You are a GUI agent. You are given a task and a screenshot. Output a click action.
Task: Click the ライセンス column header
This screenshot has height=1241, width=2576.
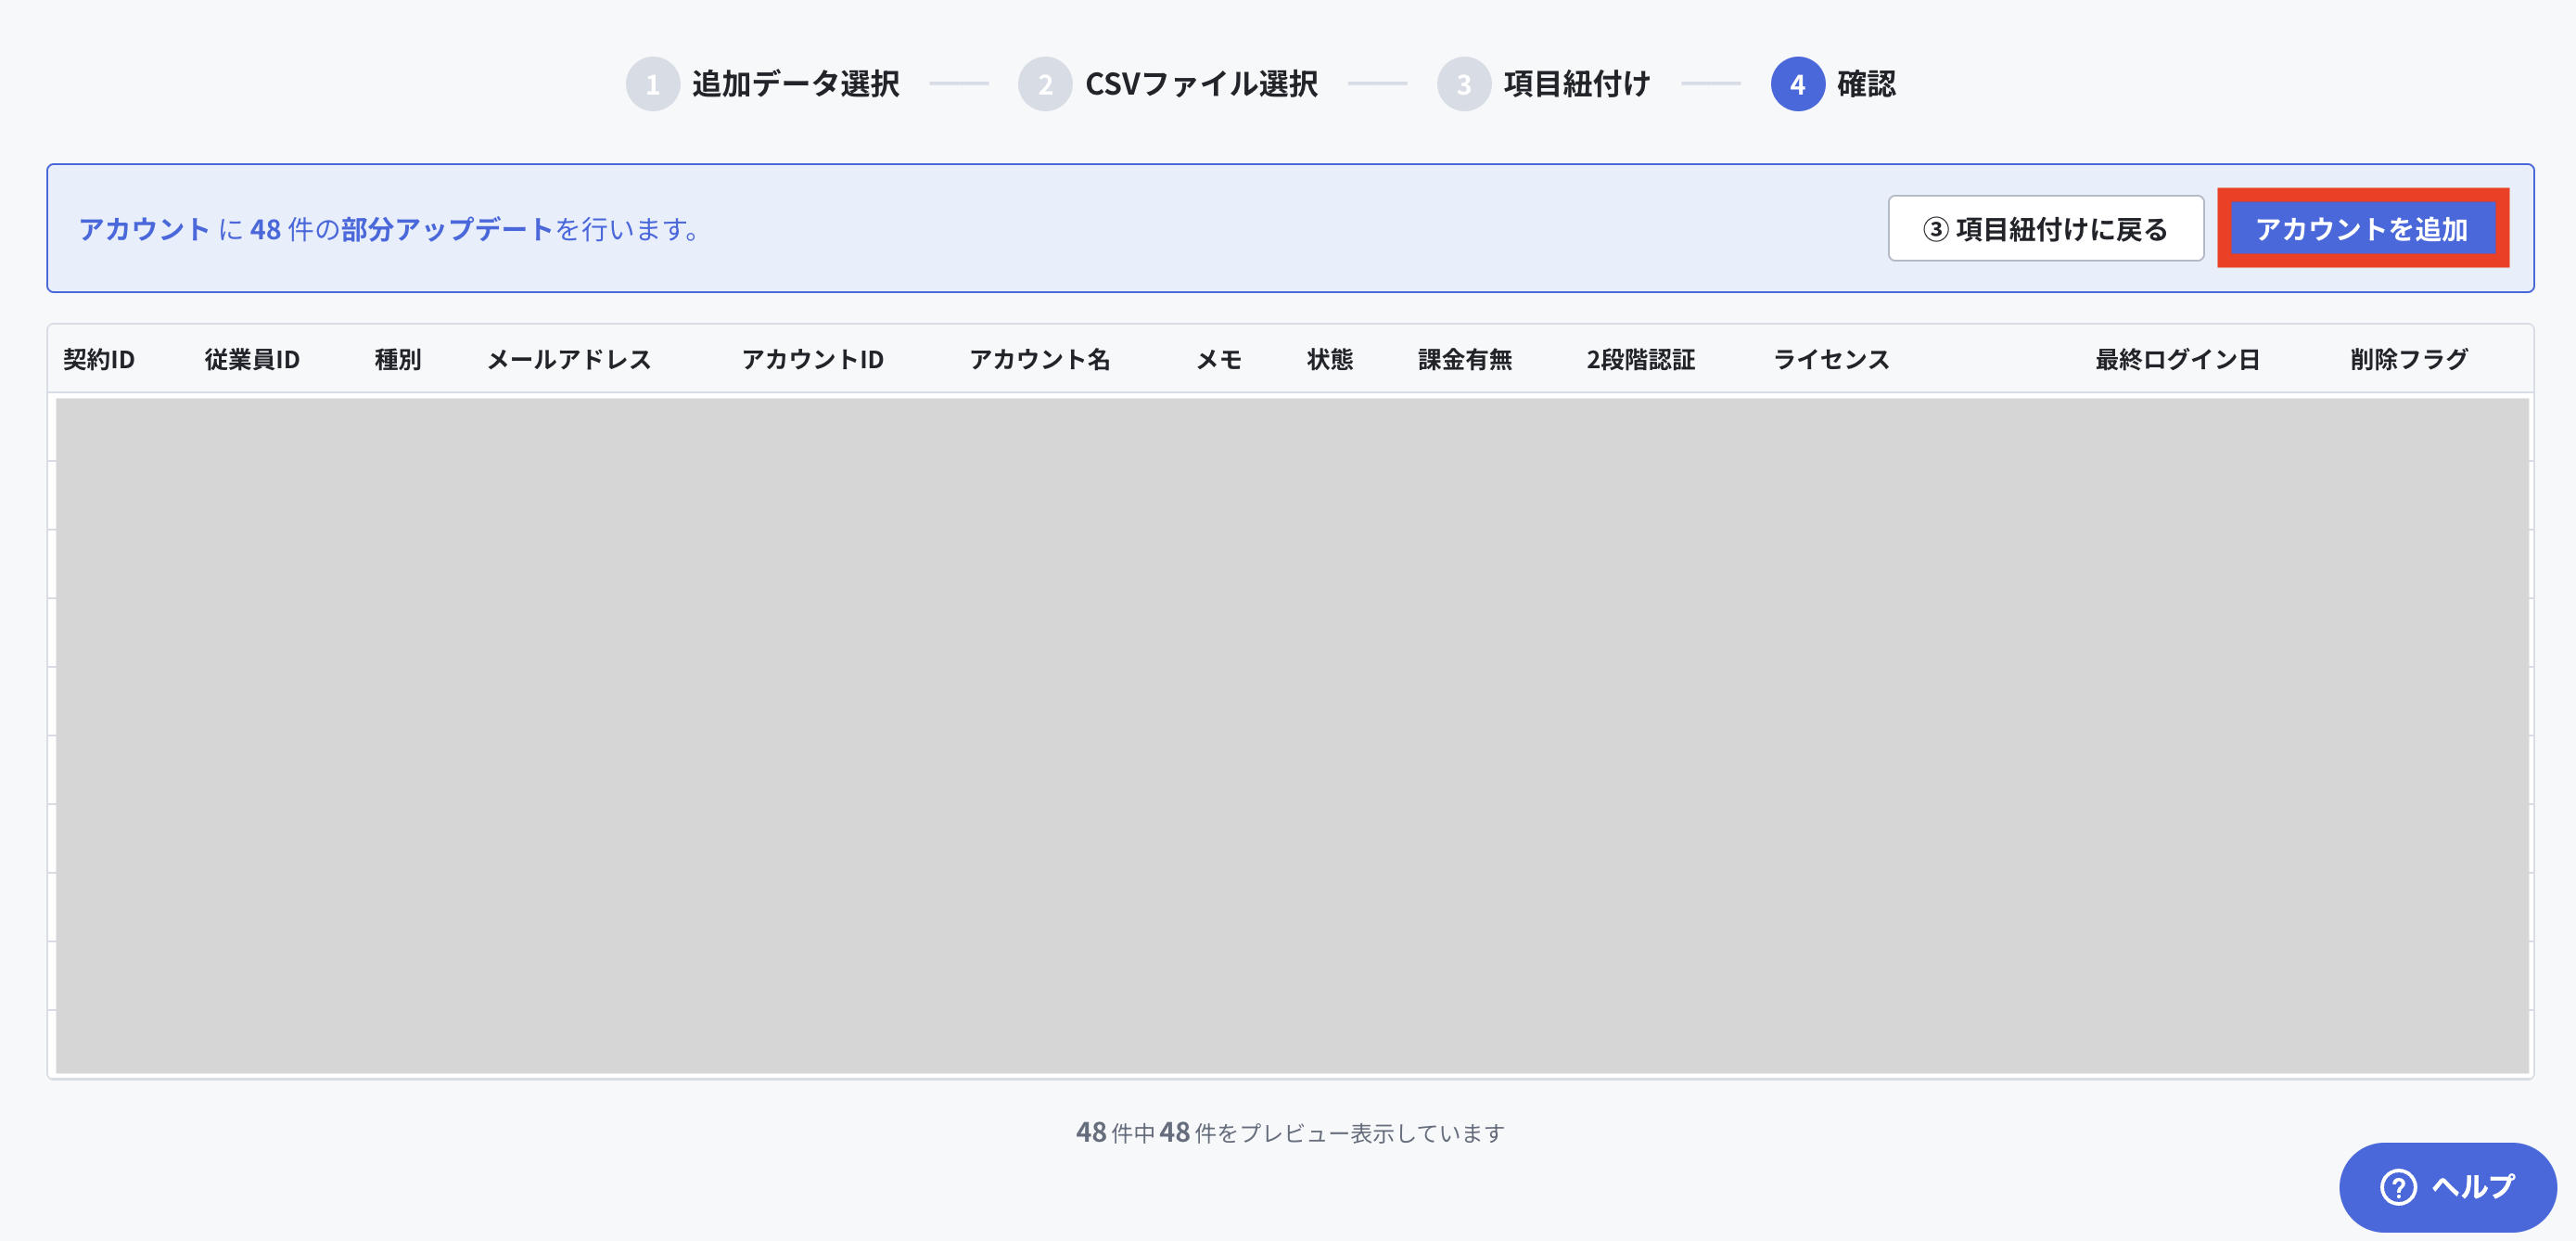tap(1831, 359)
